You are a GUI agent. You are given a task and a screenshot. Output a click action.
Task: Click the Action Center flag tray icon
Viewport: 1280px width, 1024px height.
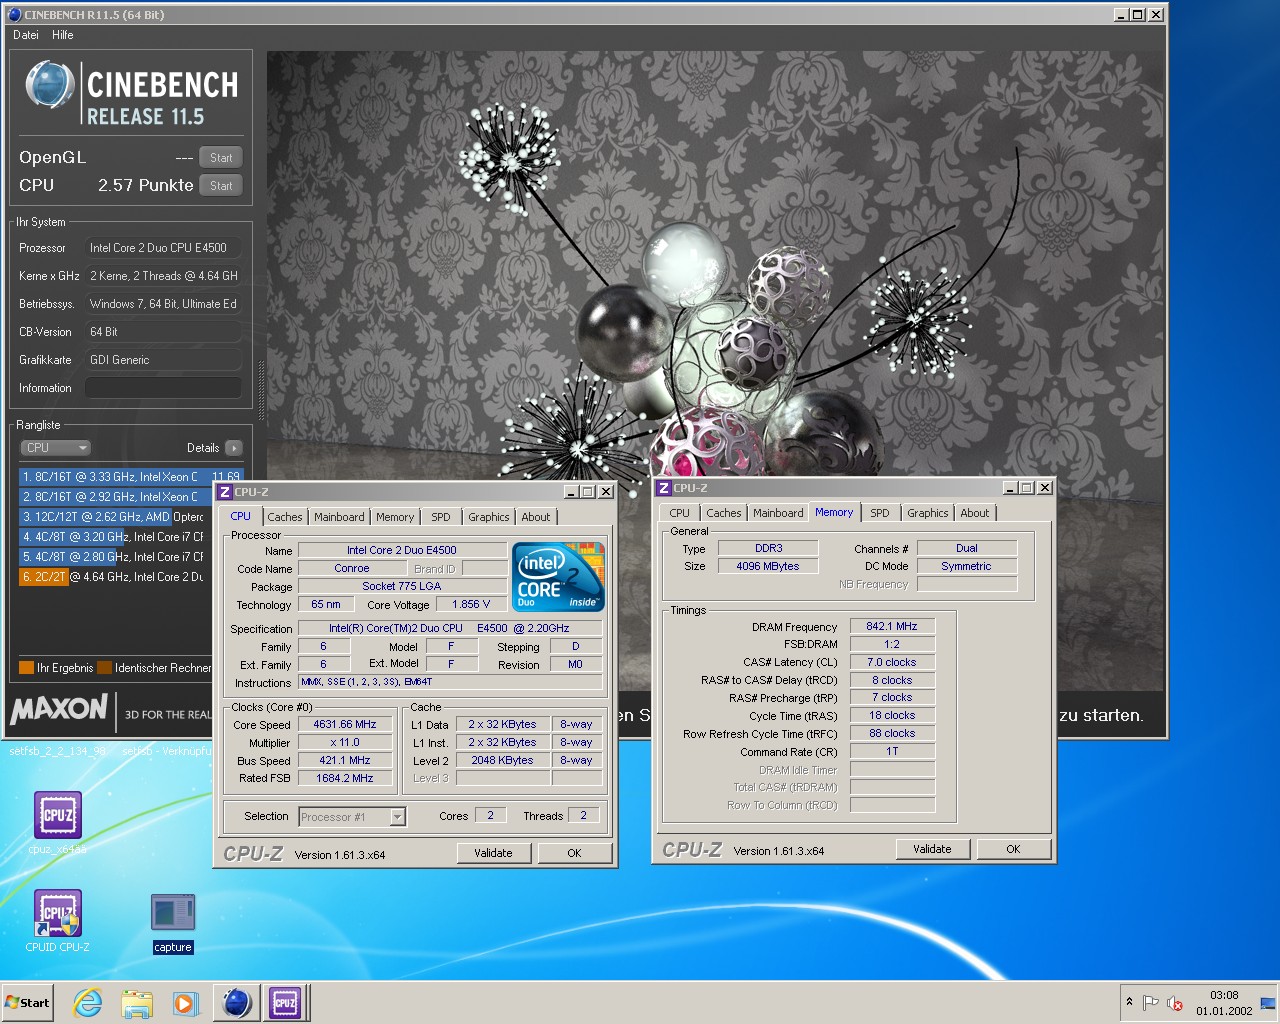pos(1151,1002)
